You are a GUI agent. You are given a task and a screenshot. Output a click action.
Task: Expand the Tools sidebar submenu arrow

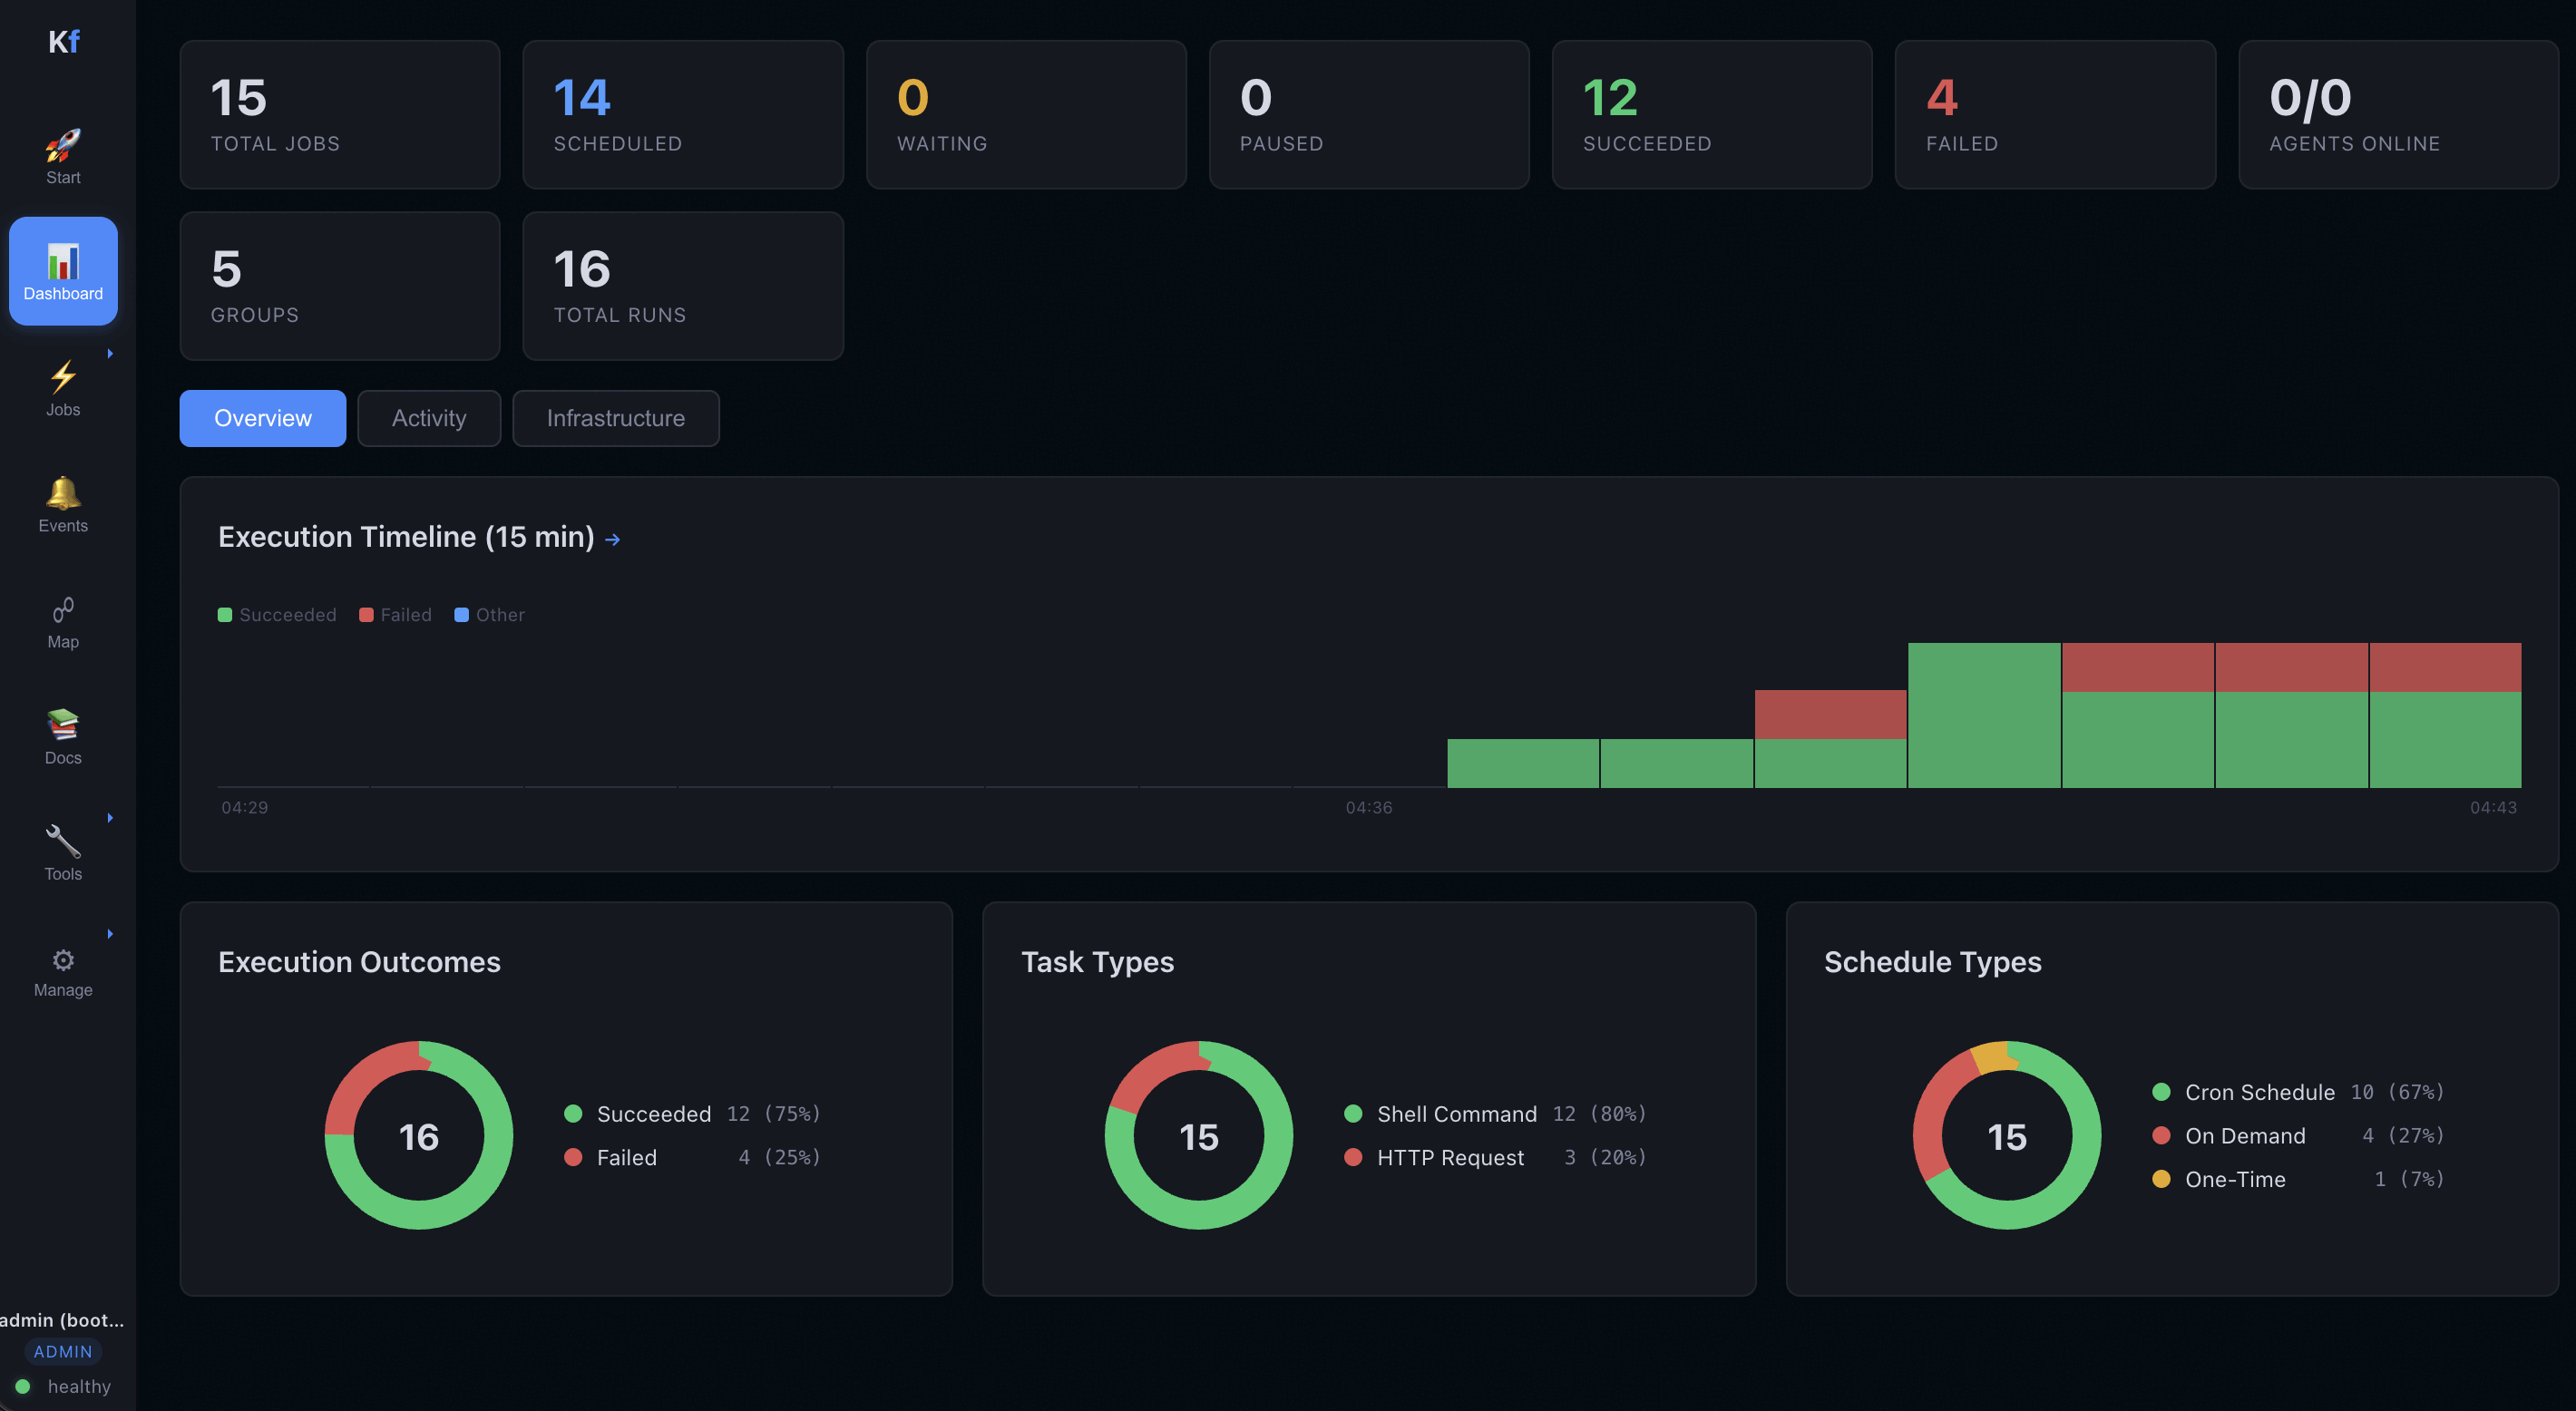pos(109,818)
